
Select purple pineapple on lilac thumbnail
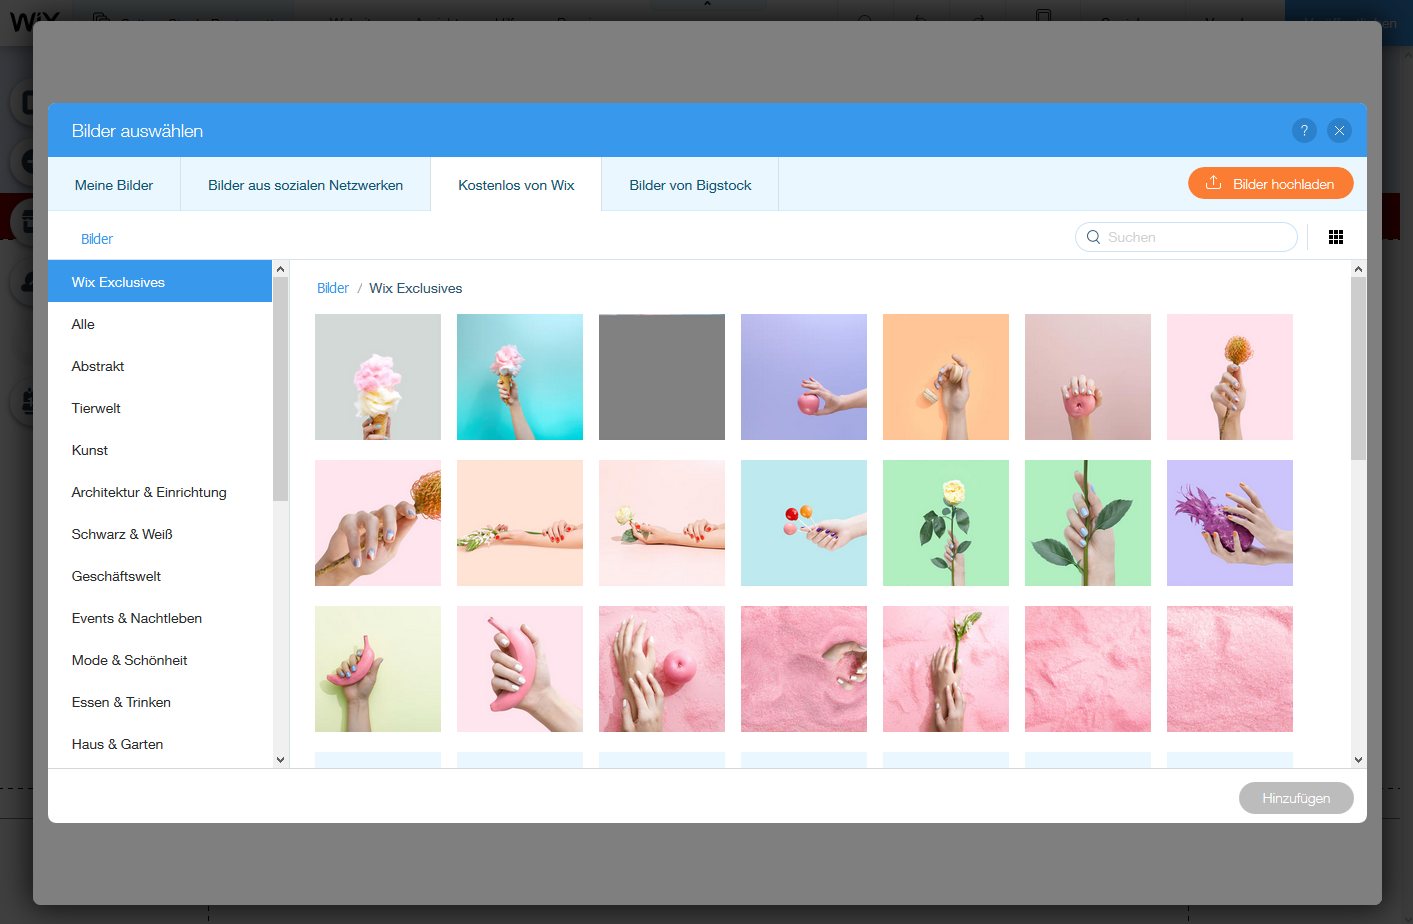(x=1230, y=523)
